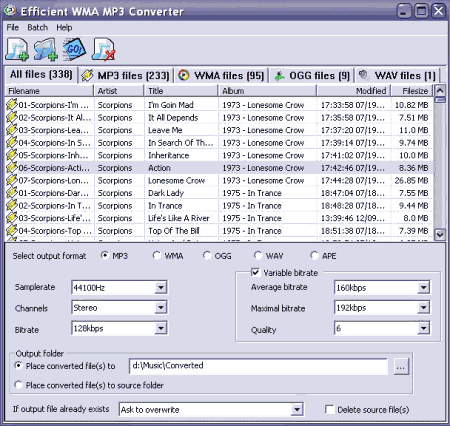
Task: Open the If output file exists dropdown
Action: click(x=297, y=409)
